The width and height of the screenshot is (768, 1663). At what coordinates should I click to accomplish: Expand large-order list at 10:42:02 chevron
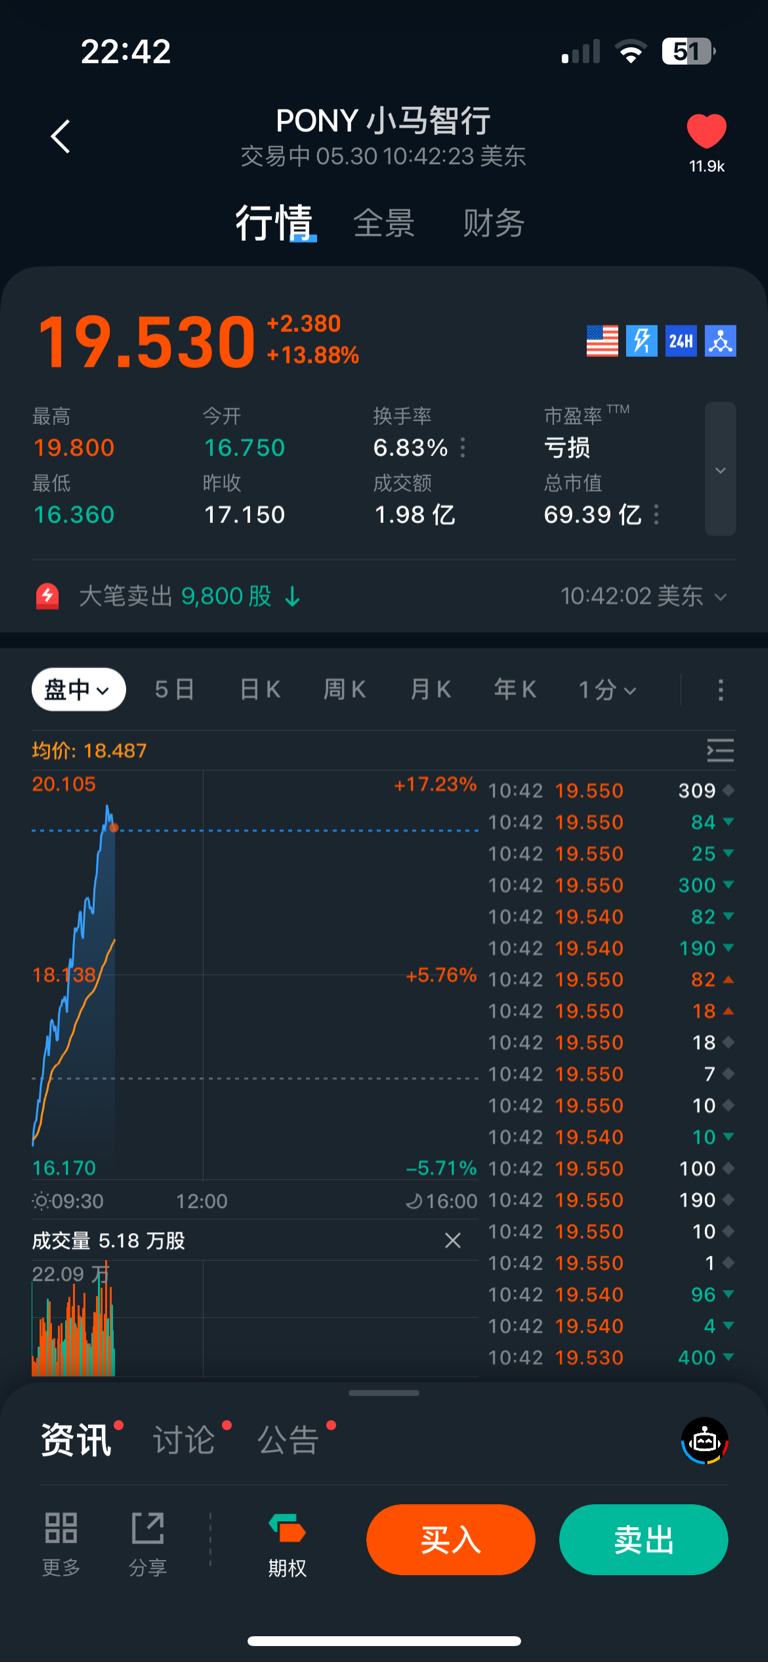click(721, 597)
